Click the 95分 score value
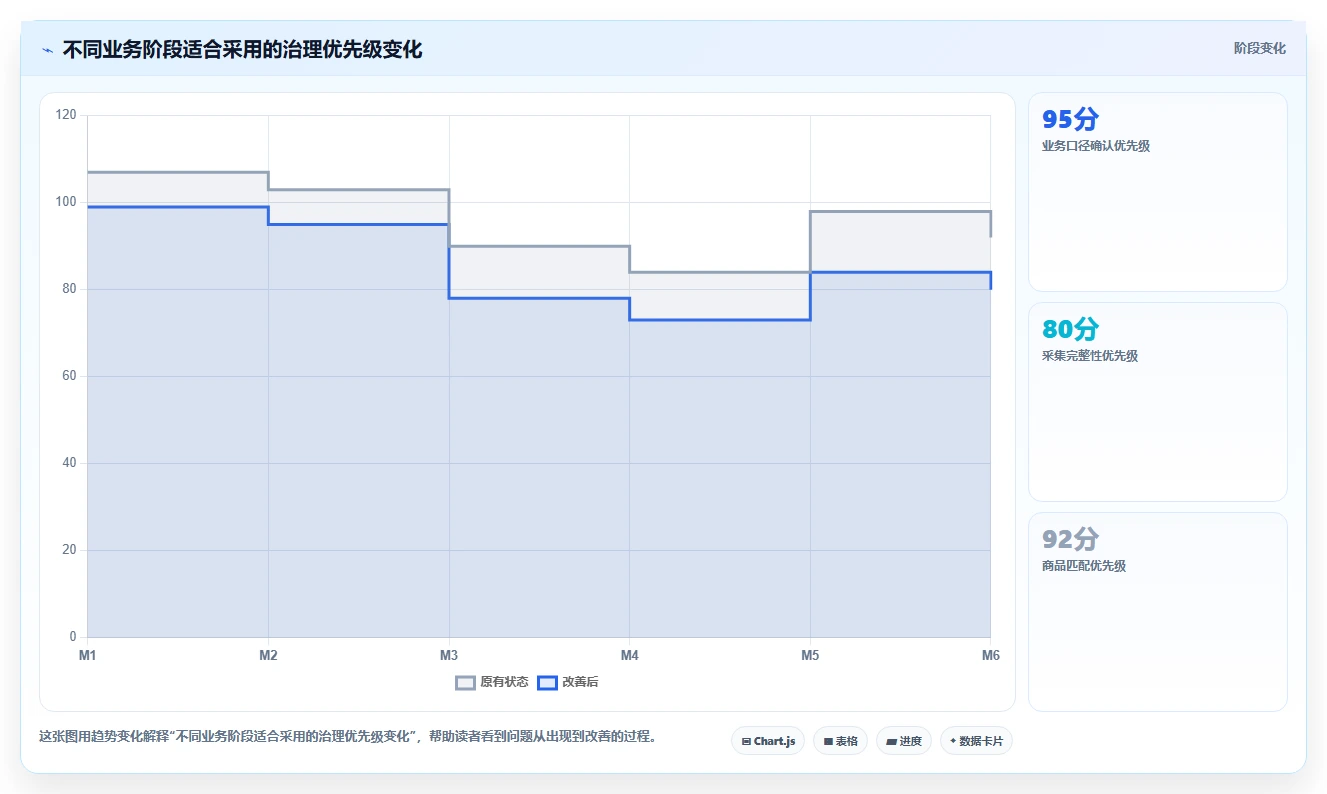The image size is (1327, 794). point(1070,120)
